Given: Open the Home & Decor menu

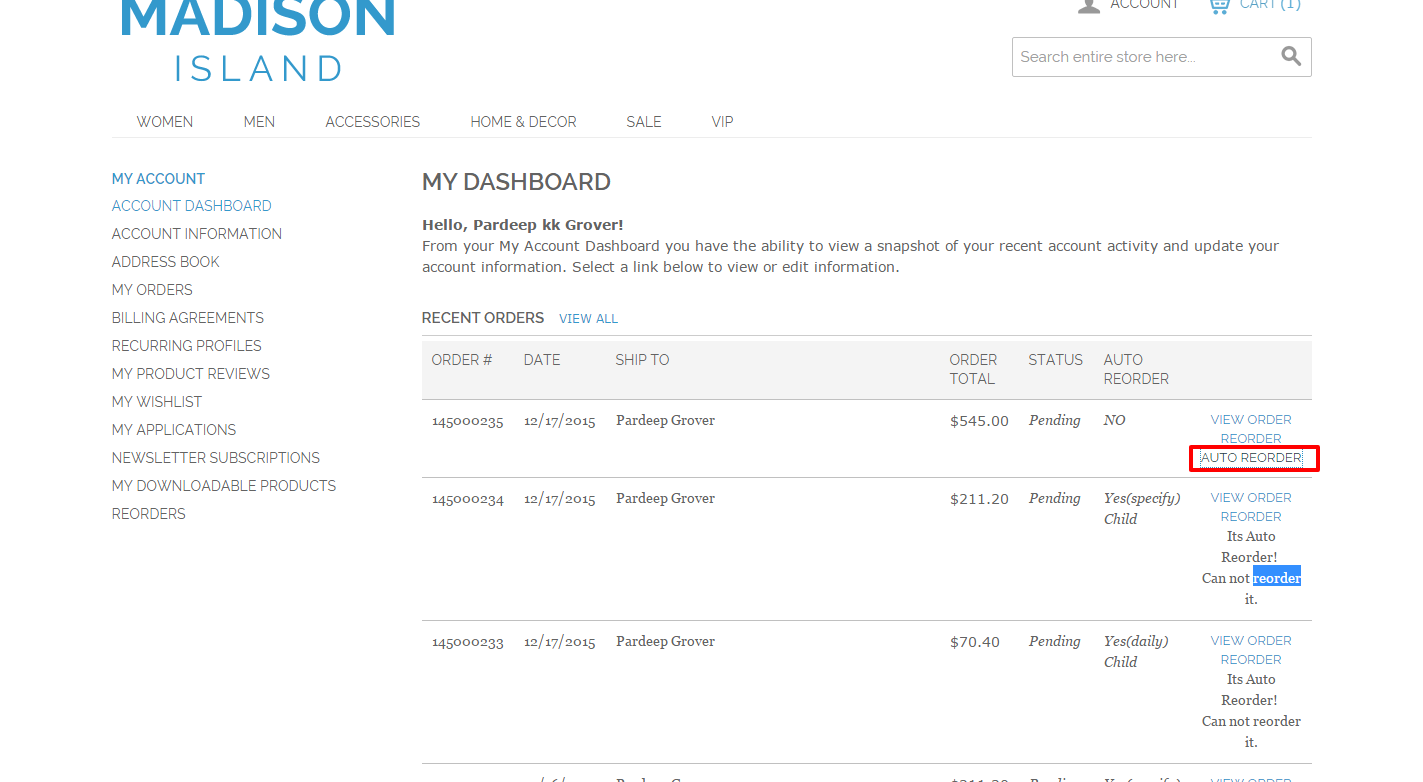Looking at the screenshot, I should point(523,122).
